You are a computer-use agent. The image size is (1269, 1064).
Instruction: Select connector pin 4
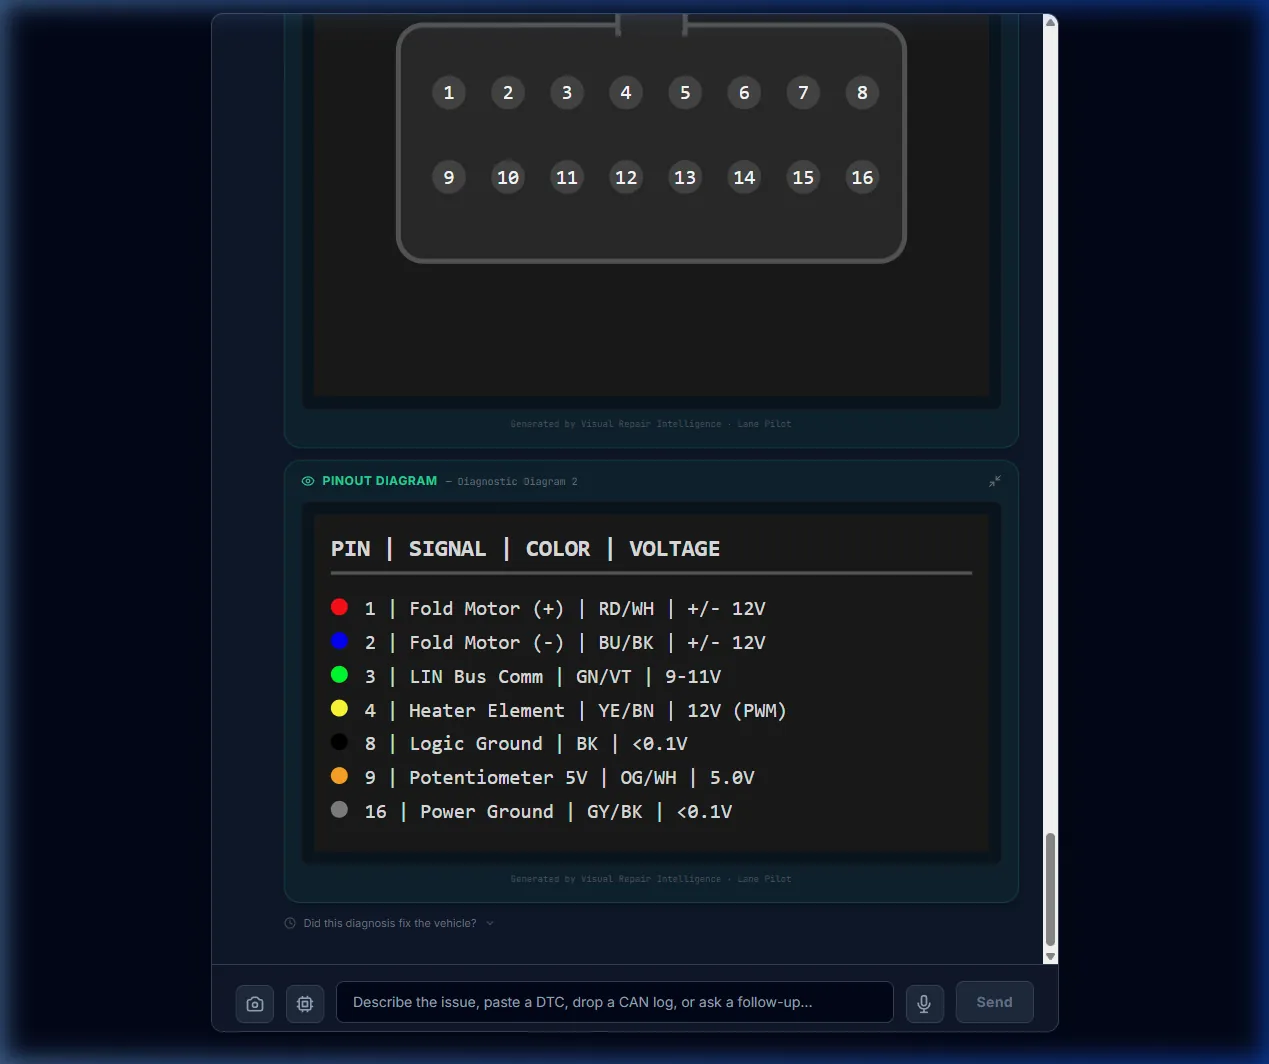(626, 93)
